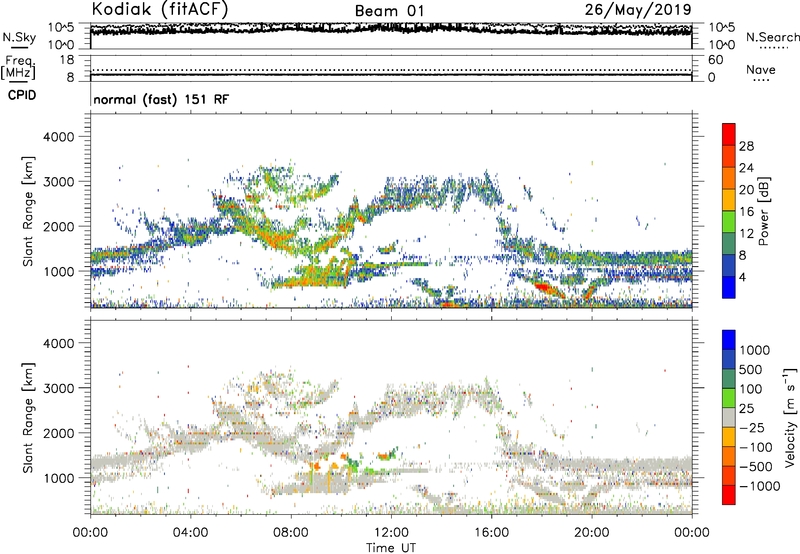
Task: Click the '-100' label on Velocity colorbar
Action: tap(756, 447)
